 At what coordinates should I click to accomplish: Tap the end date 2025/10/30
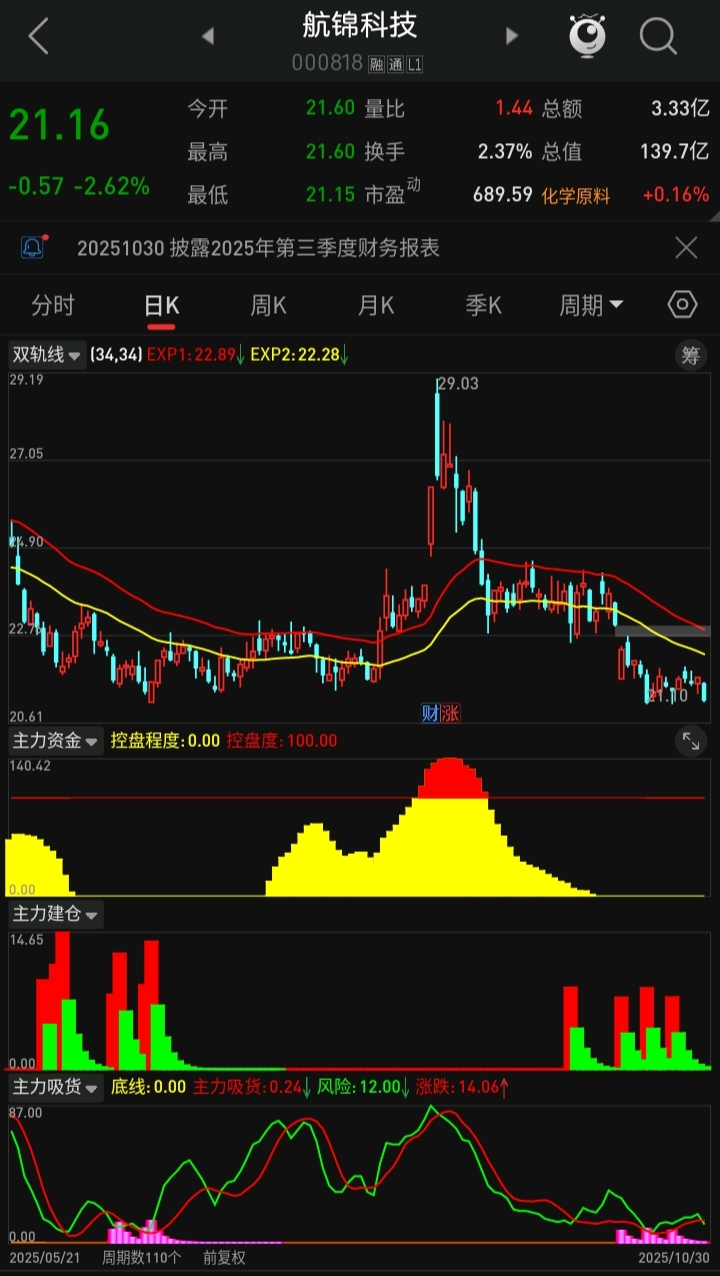pyautogui.click(x=674, y=1258)
